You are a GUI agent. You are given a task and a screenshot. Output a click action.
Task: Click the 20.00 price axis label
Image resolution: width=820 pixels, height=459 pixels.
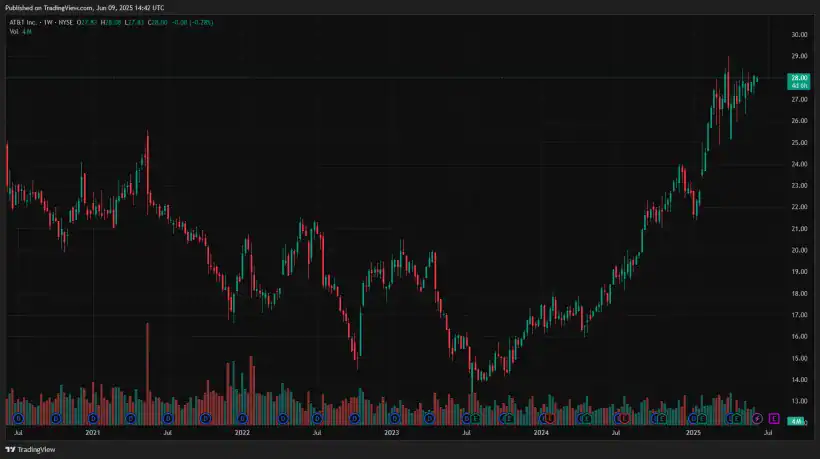coord(798,251)
